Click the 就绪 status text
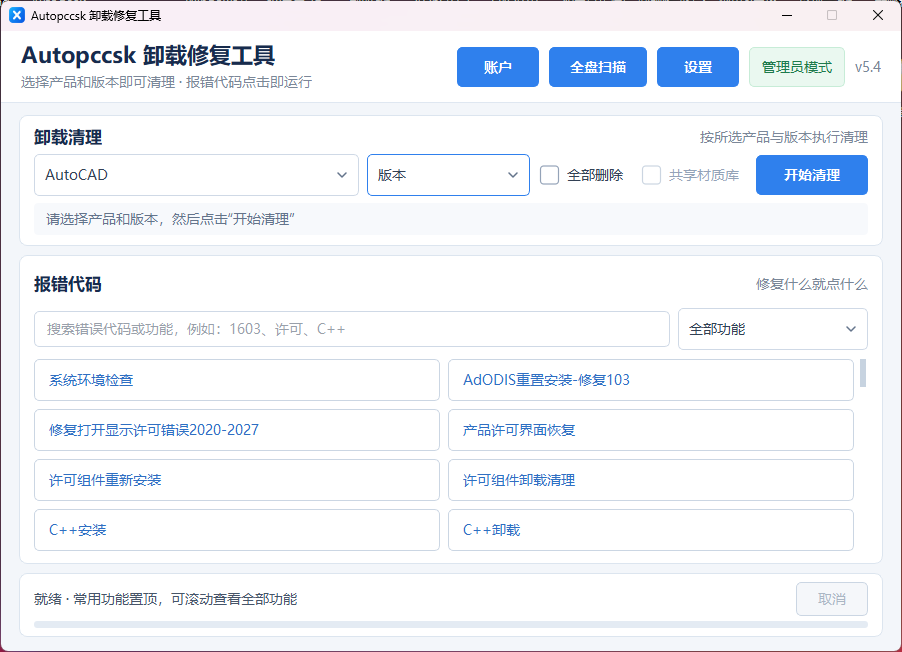The image size is (902, 652). point(165,599)
